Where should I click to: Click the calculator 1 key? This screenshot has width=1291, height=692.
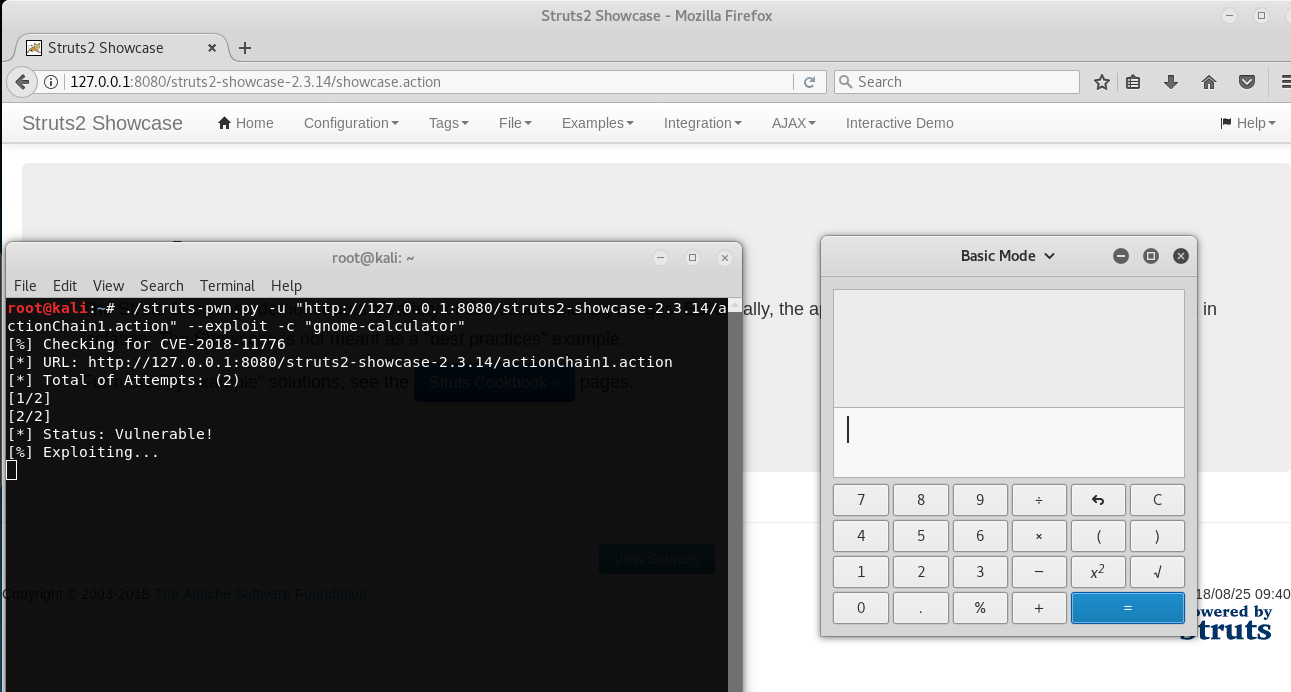click(861, 572)
